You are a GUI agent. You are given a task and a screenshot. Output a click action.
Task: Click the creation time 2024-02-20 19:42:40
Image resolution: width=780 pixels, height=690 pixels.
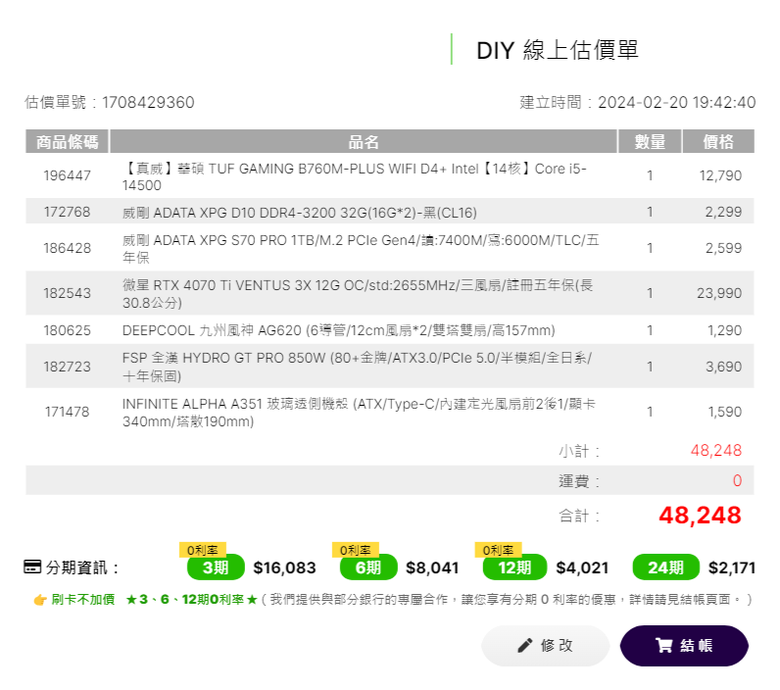tap(677, 102)
